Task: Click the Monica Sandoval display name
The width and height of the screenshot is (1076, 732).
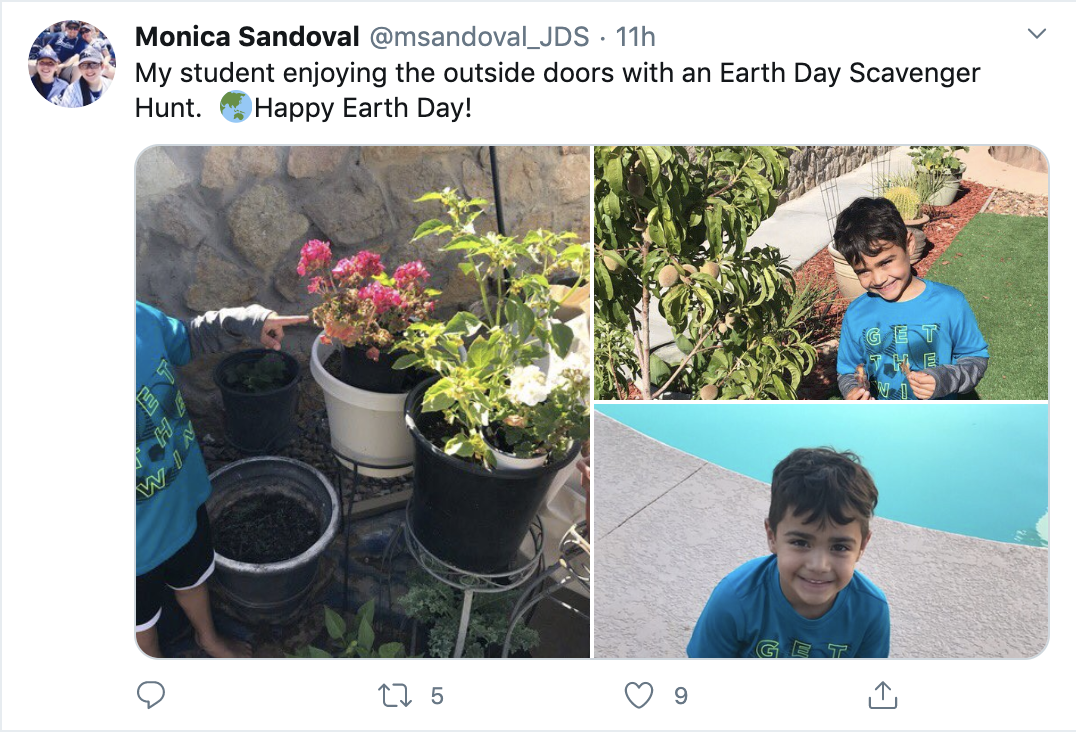Action: 247,37
